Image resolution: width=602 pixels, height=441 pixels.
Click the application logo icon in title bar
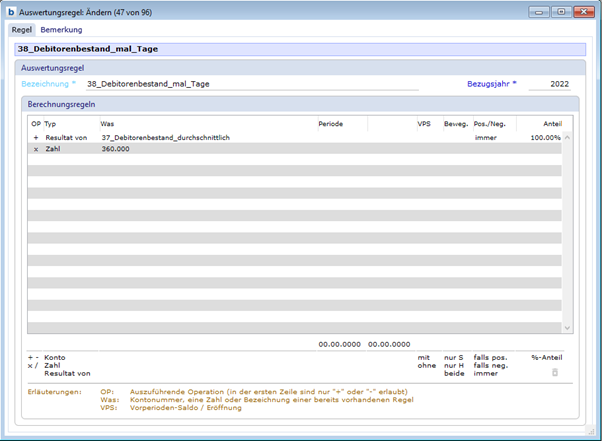coord(11,12)
